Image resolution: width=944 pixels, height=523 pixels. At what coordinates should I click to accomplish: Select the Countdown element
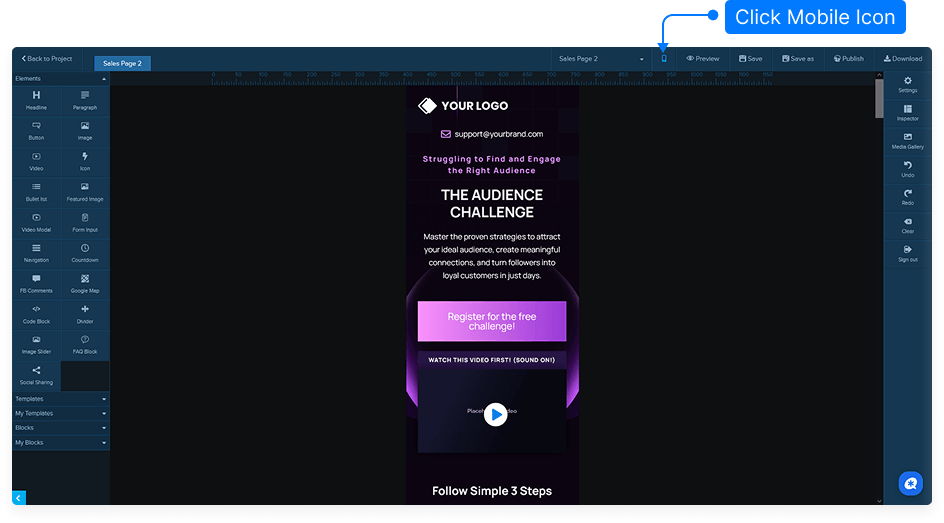[x=85, y=252]
